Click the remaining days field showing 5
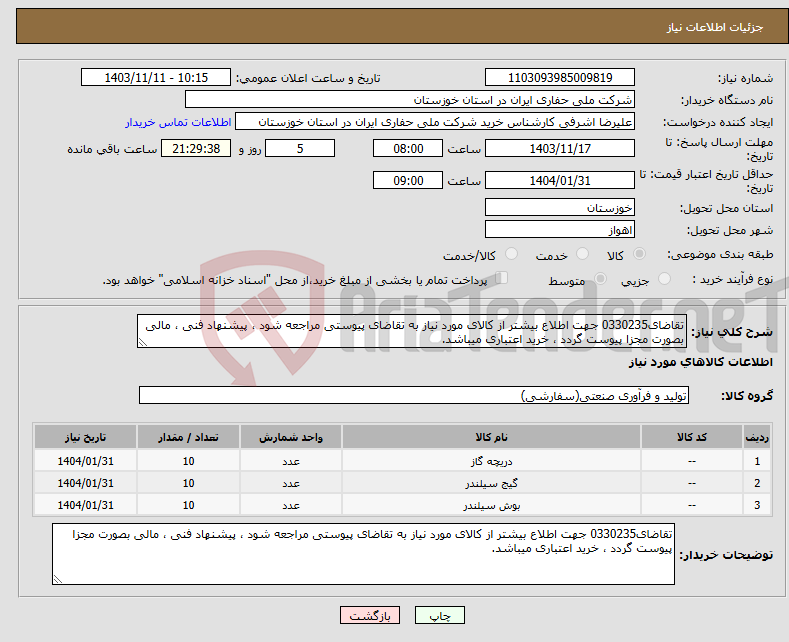The height and width of the screenshot is (642, 789). pos(300,148)
